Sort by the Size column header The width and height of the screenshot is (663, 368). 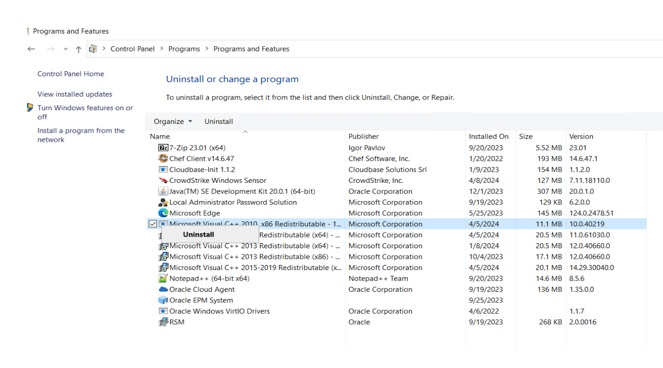coord(526,137)
